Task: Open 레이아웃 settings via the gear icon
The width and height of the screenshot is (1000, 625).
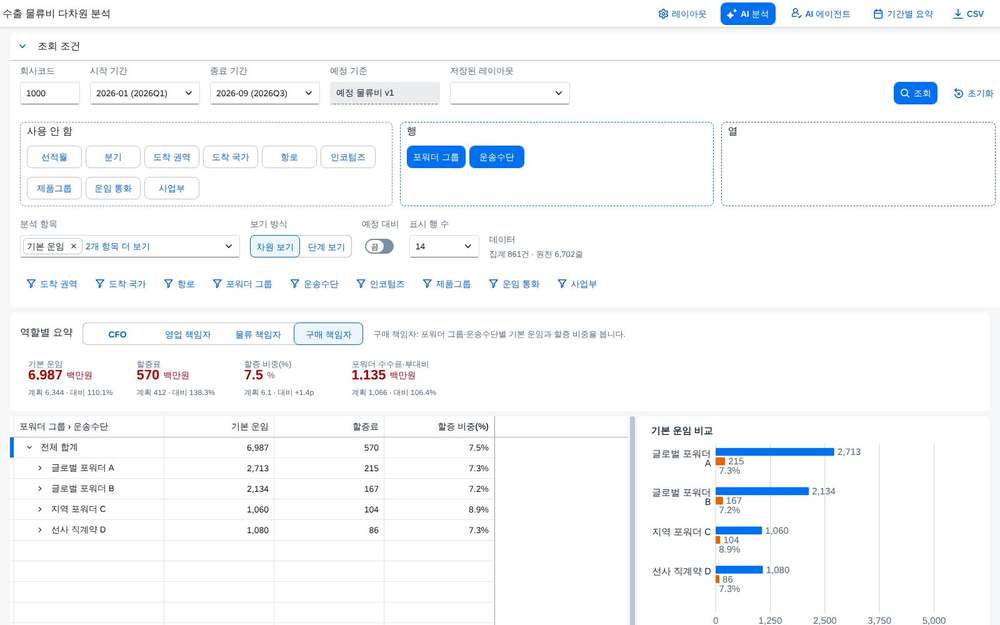Action: (663, 14)
